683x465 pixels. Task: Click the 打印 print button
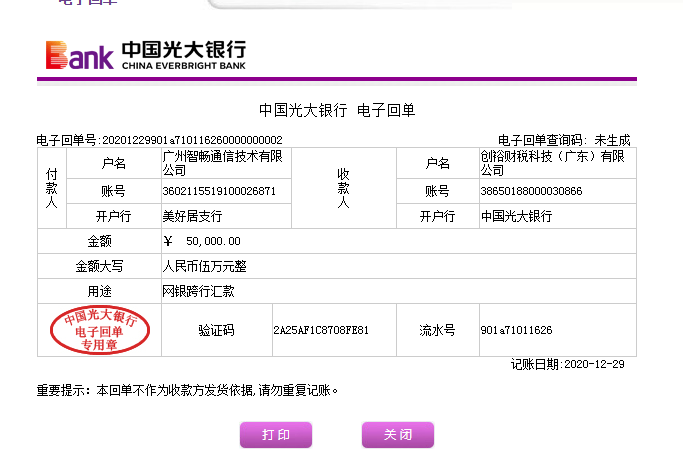276,435
